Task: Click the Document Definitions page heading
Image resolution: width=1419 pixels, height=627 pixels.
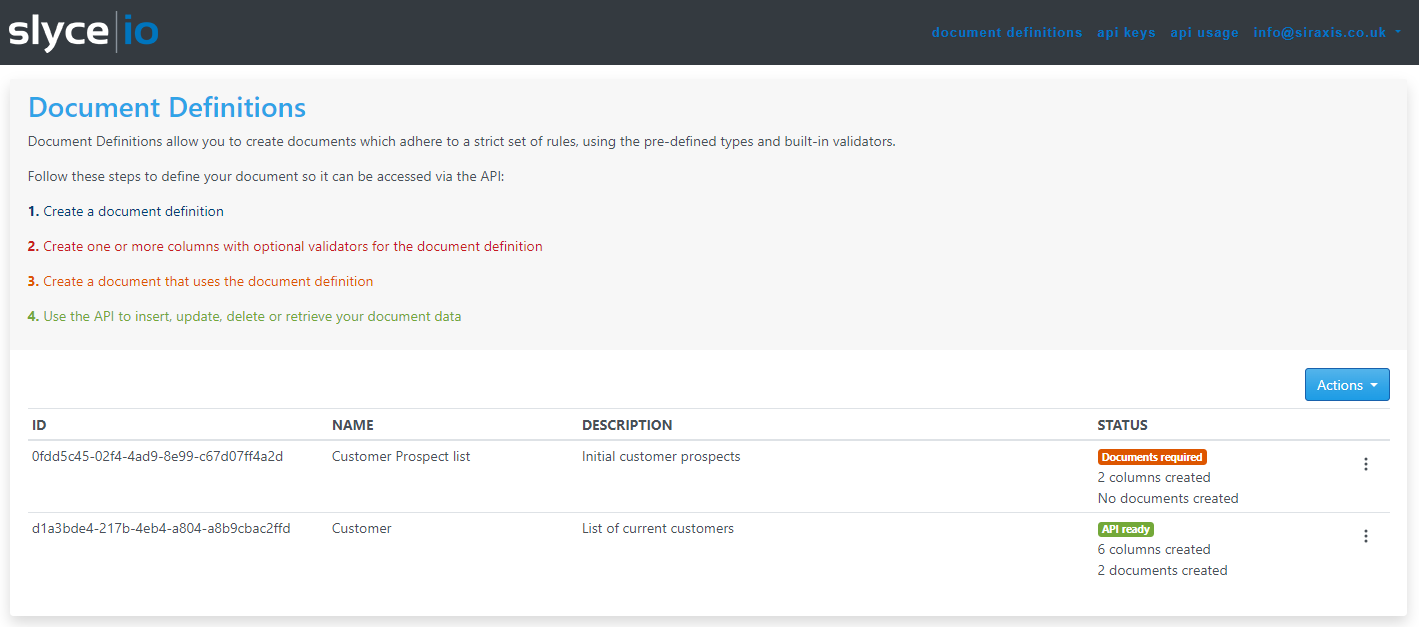Action: [x=167, y=107]
